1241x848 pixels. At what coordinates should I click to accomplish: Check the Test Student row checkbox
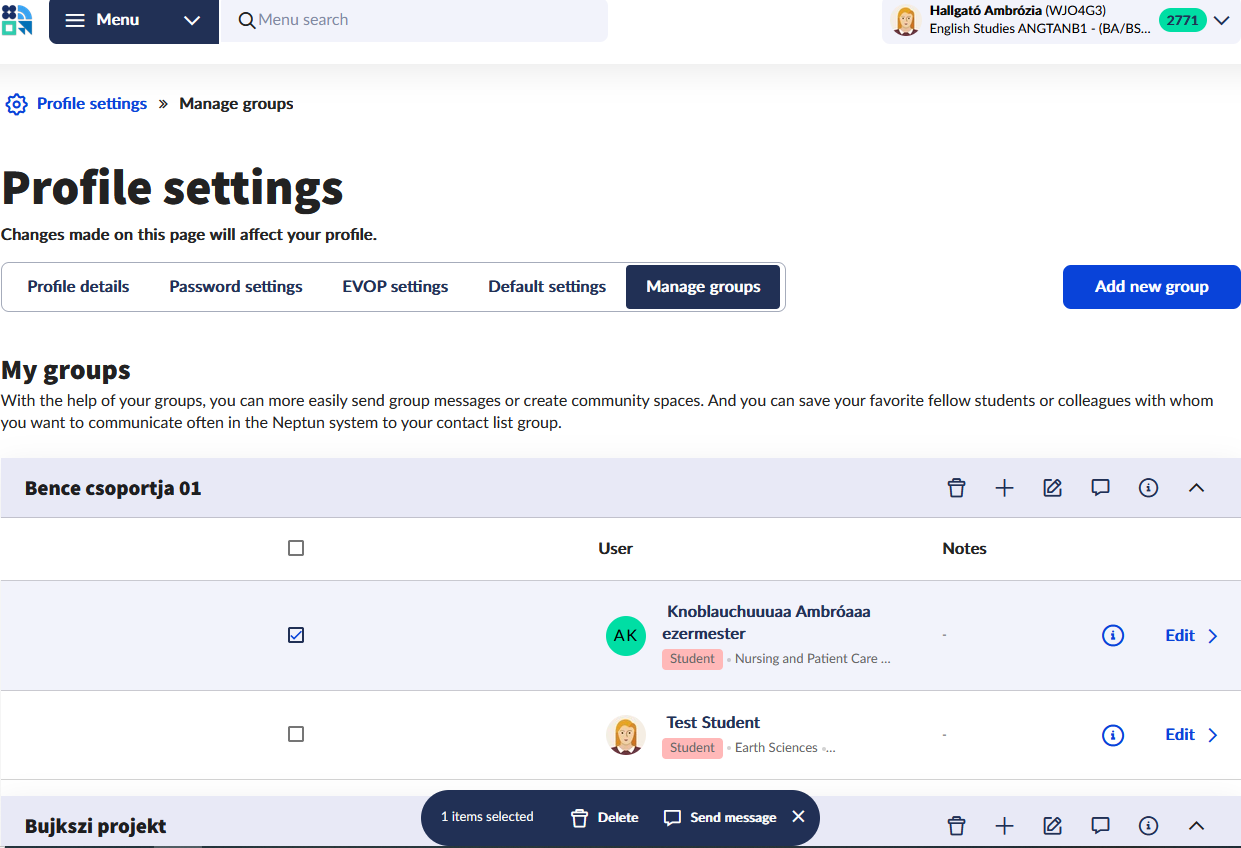click(x=296, y=734)
